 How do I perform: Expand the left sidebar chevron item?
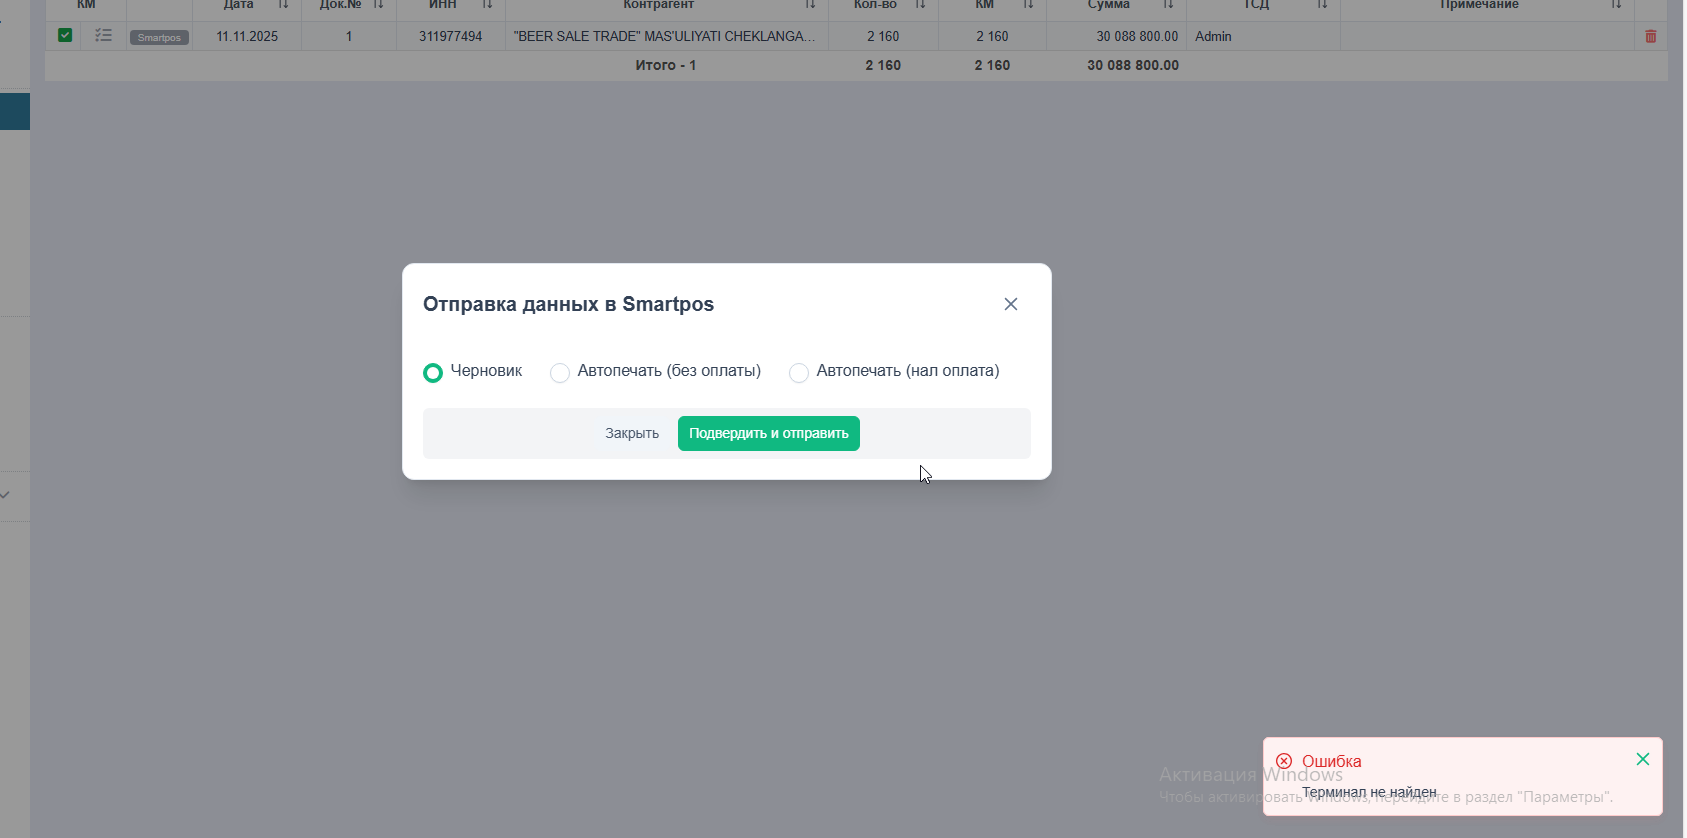[x=5, y=494]
